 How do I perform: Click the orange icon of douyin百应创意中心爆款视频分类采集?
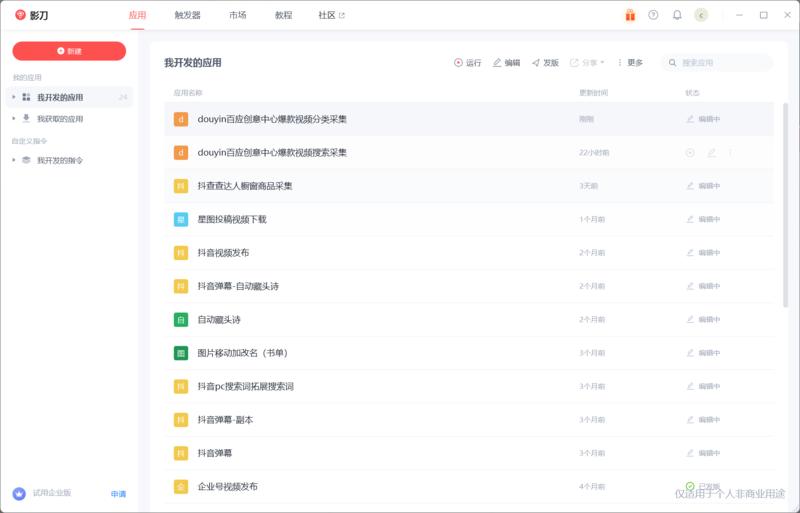point(181,119)
